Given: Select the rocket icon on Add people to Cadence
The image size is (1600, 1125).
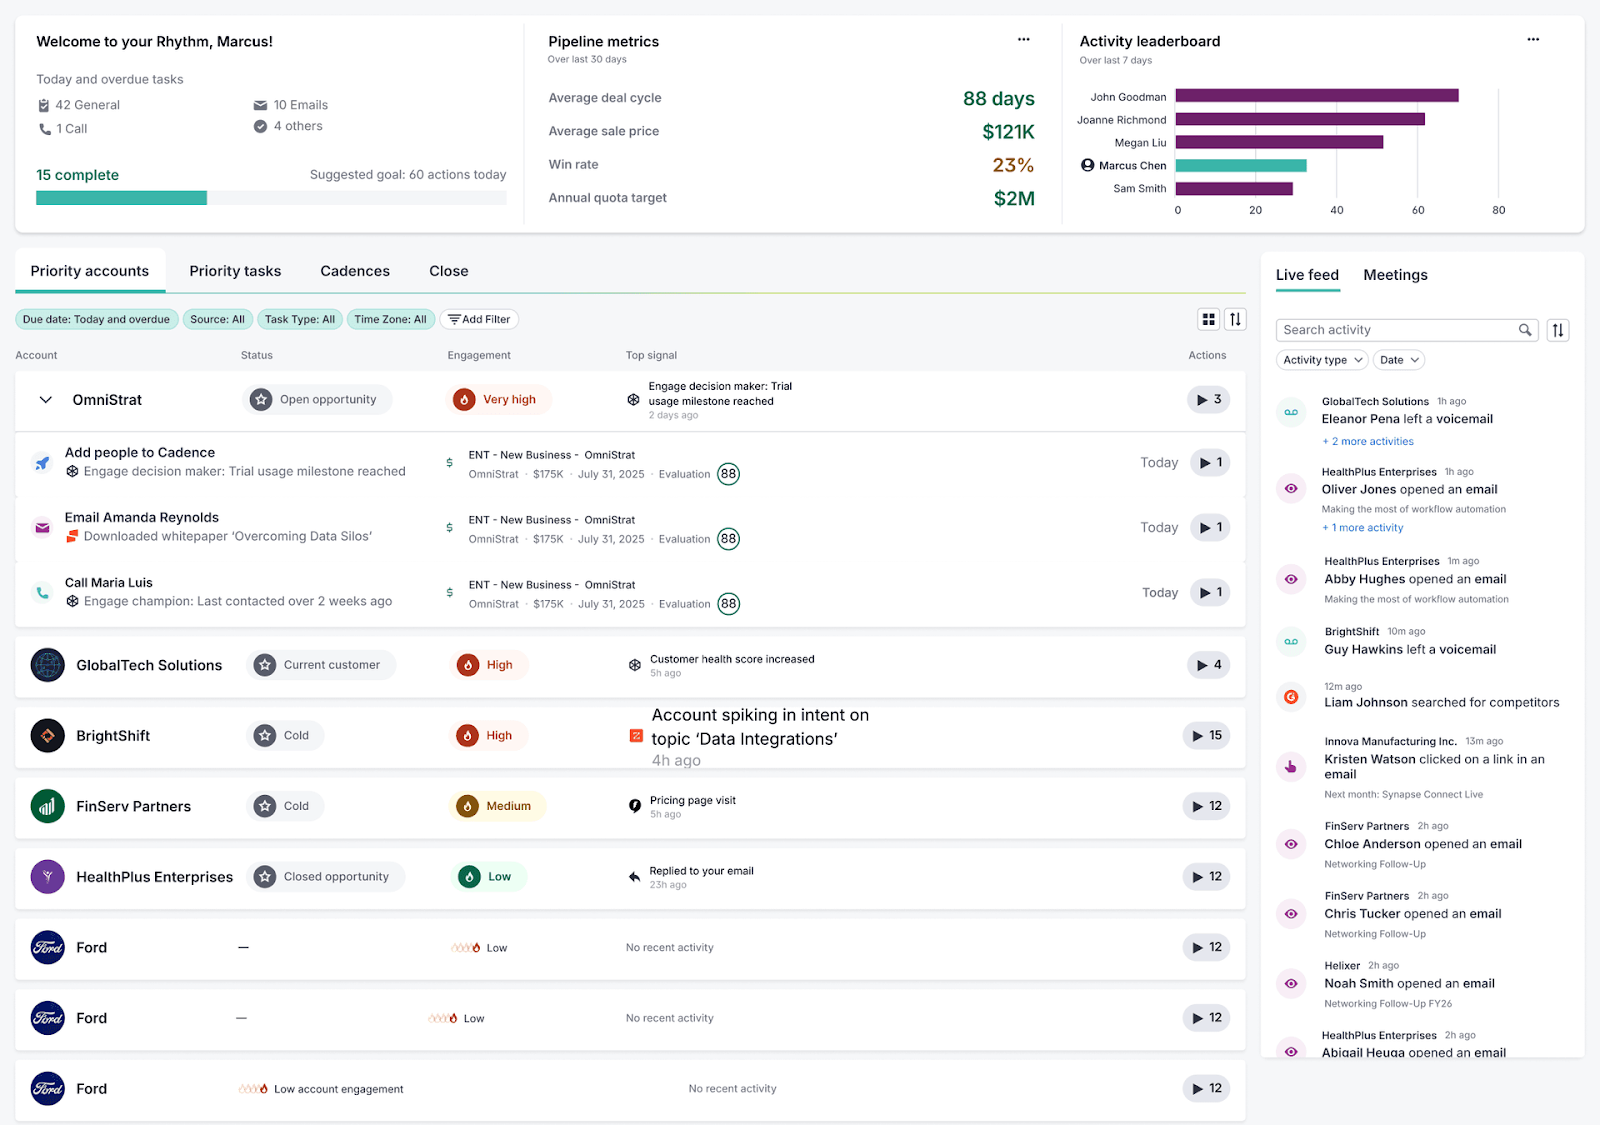Looking at the screenshot, I should 41,462.
